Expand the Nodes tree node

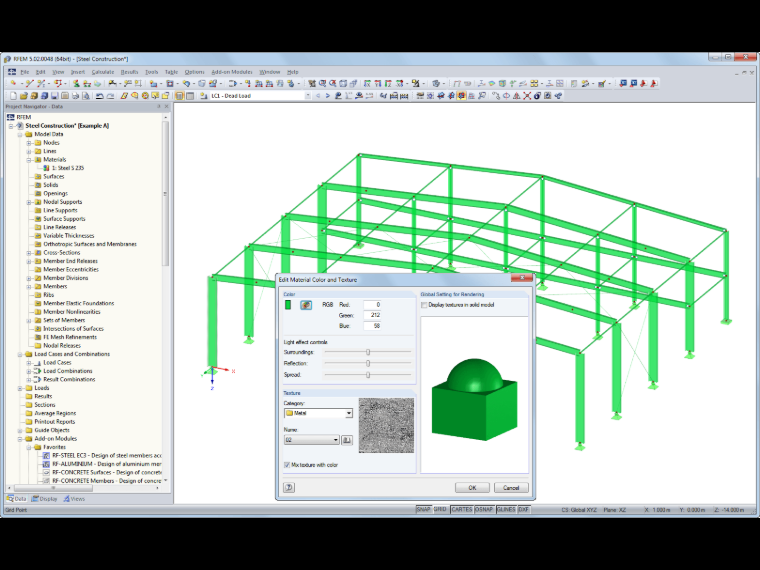[29, 143]
